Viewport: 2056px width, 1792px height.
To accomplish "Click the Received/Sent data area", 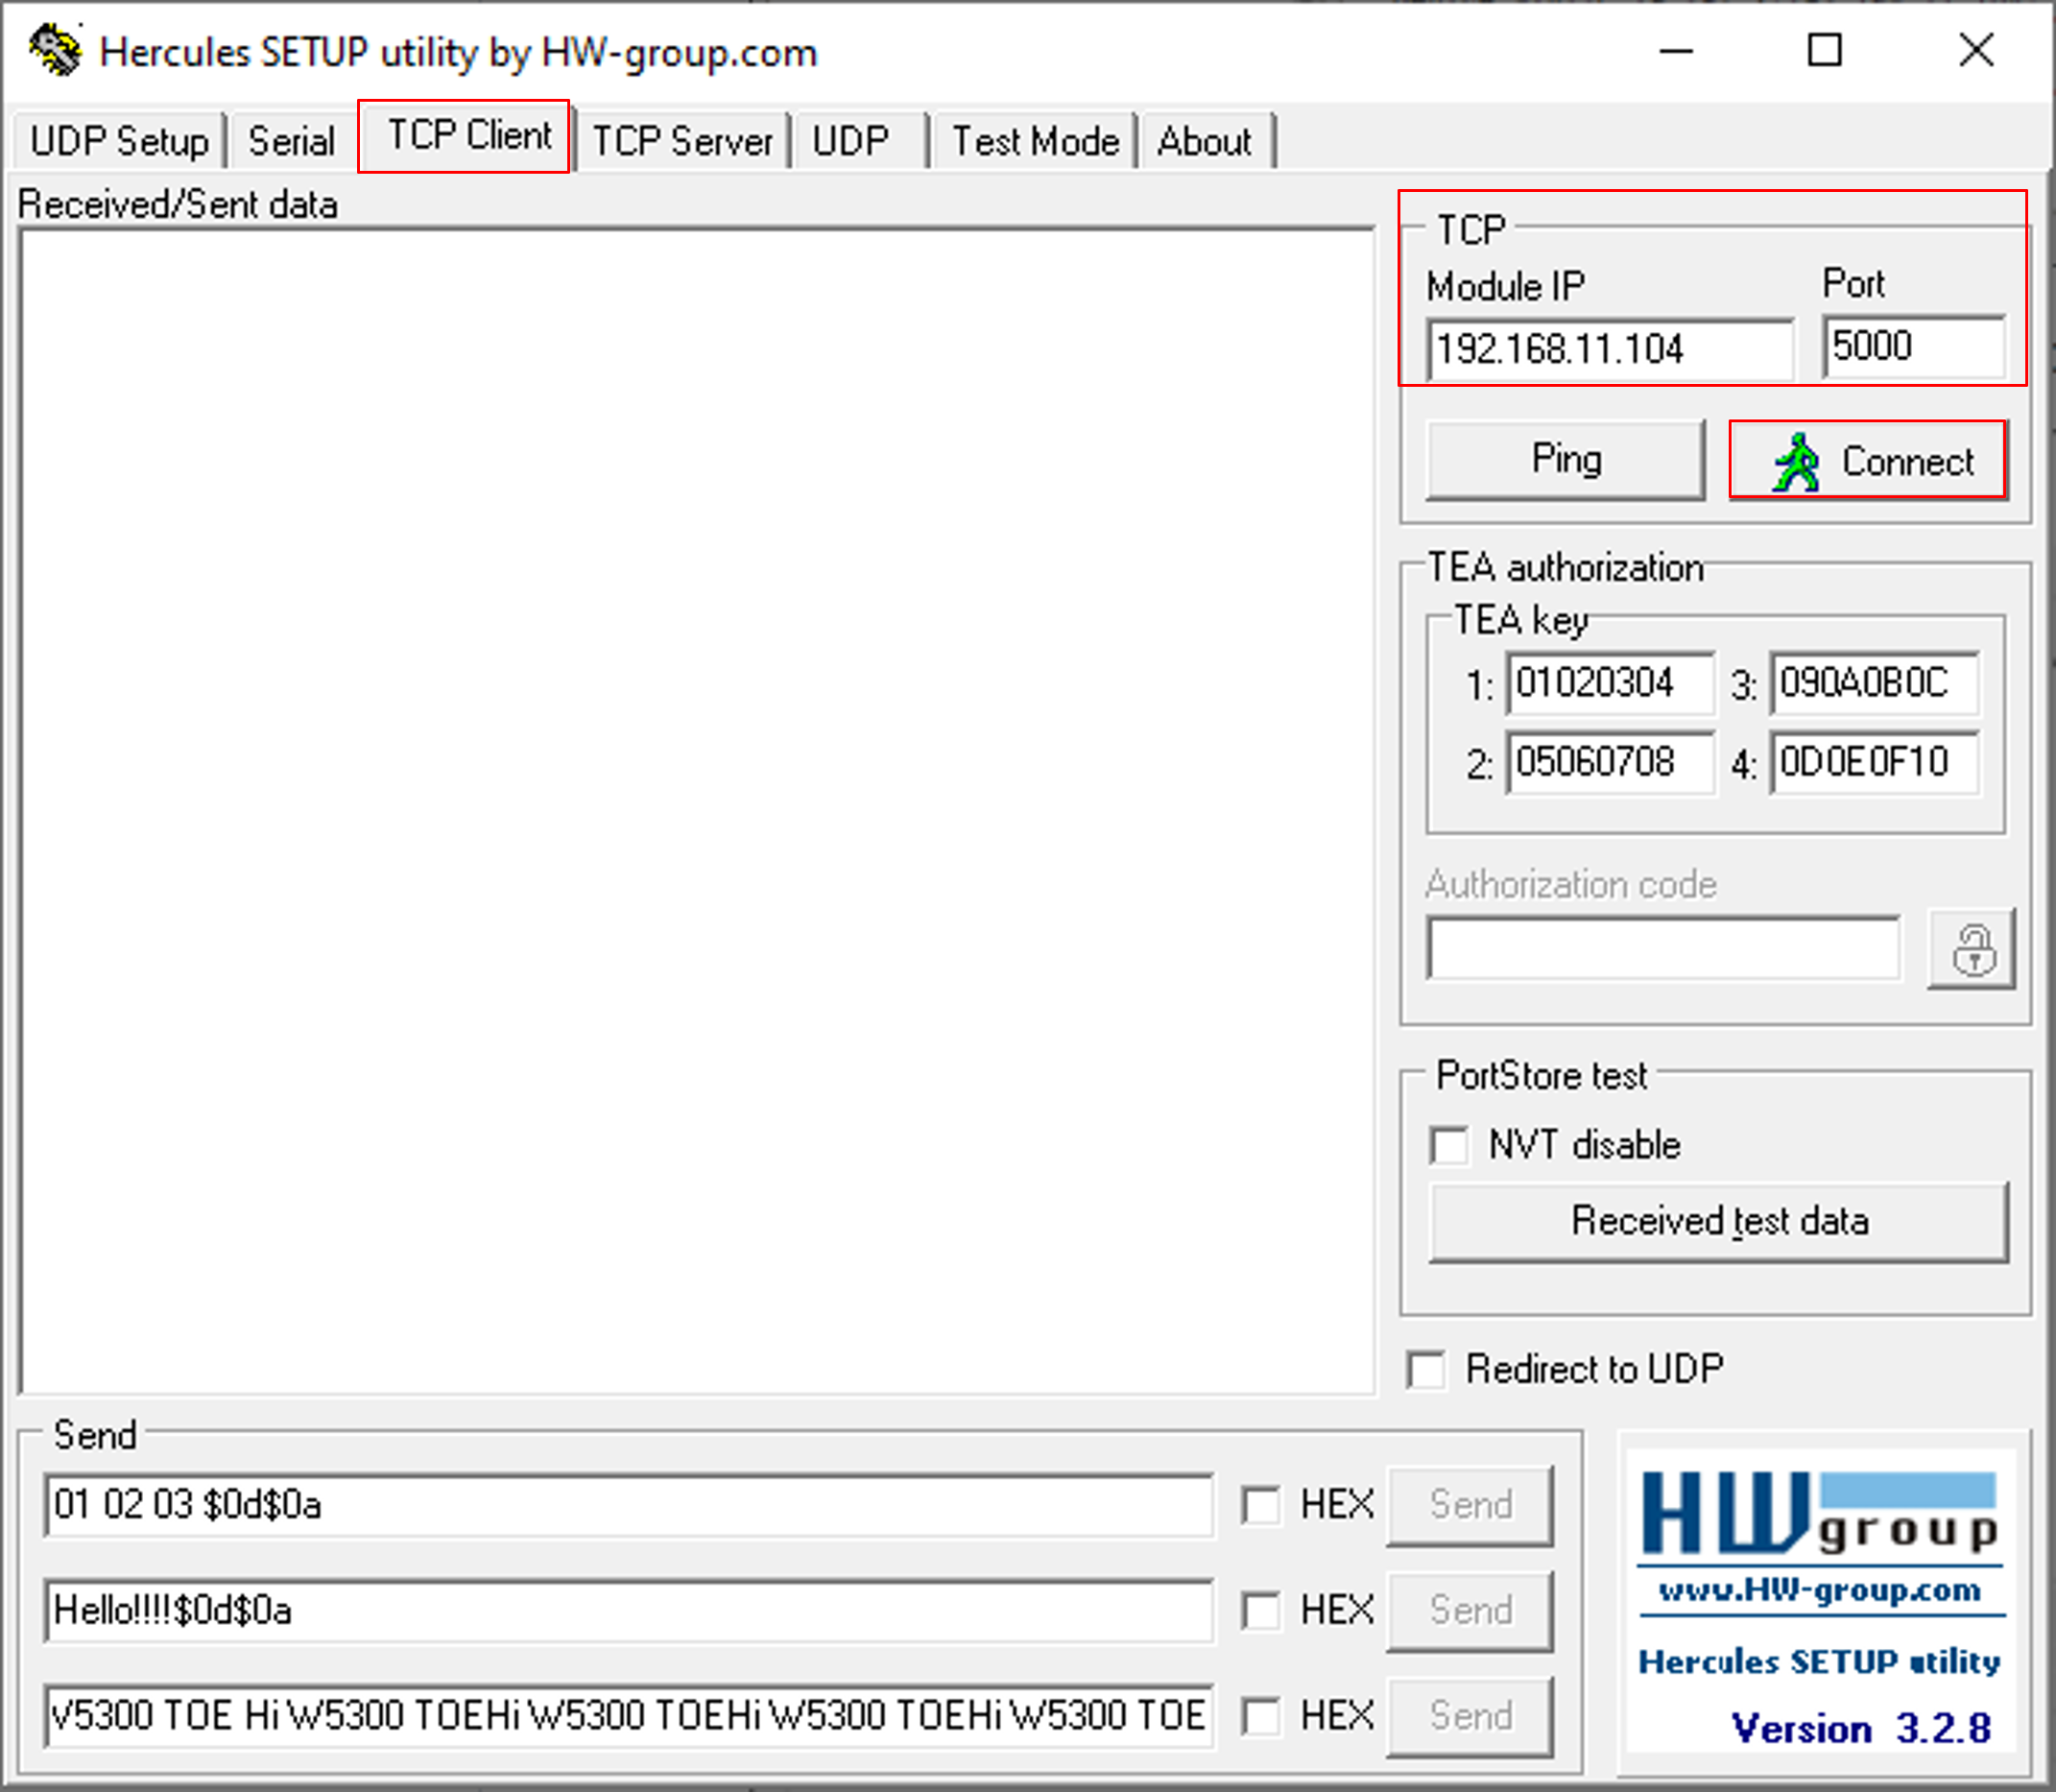I will [x=697, y=811].
